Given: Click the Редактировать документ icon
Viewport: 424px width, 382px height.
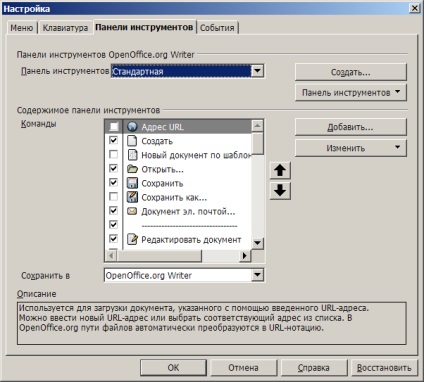Looking at the screenshot, I should coord(133,239).
